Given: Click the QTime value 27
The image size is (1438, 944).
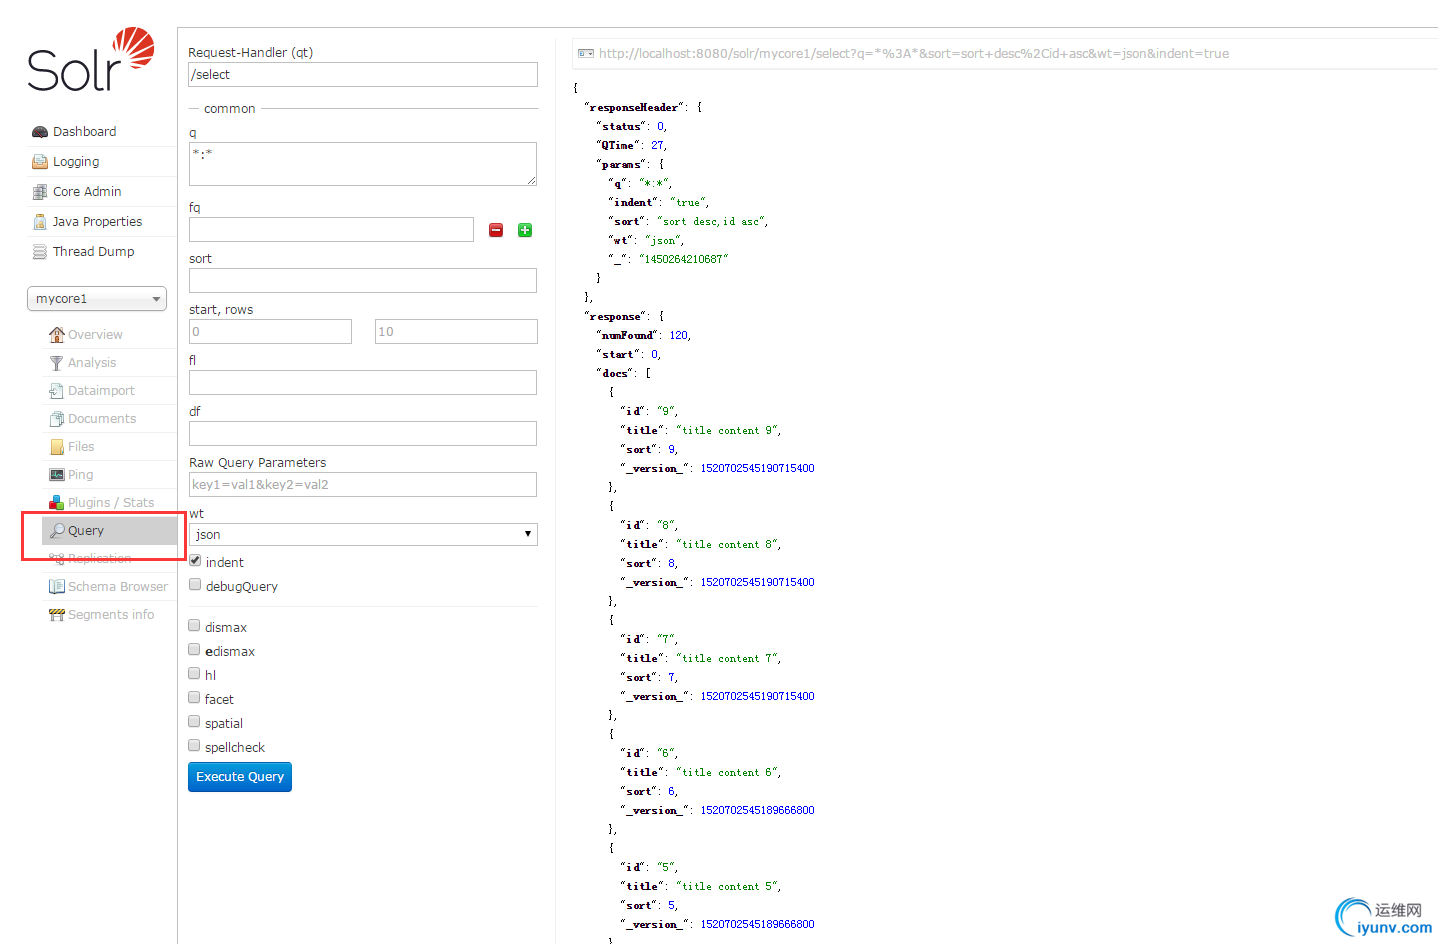Looking at the screenshot, I should [657, 146].
